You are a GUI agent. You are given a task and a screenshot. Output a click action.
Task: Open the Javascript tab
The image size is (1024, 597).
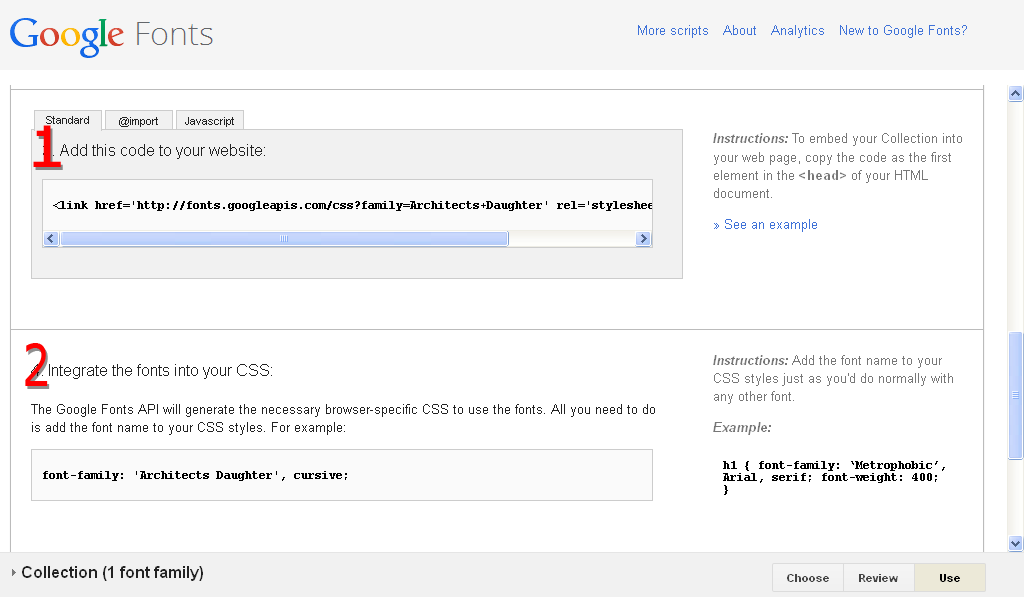(x=209, y=121)
